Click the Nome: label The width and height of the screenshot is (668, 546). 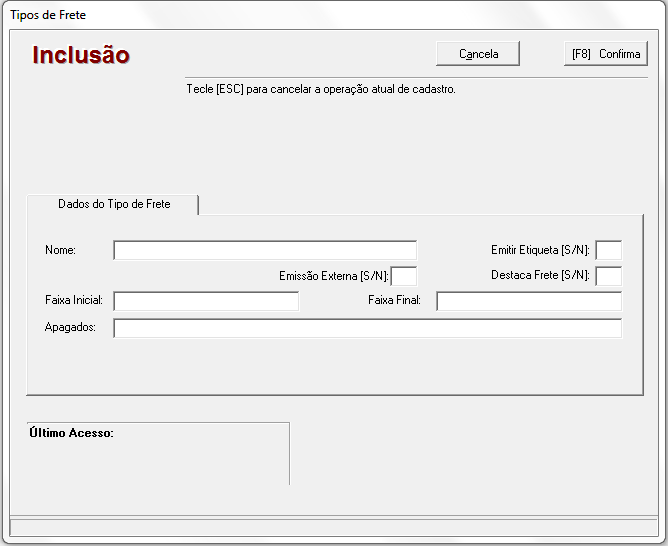click(61, 250)
